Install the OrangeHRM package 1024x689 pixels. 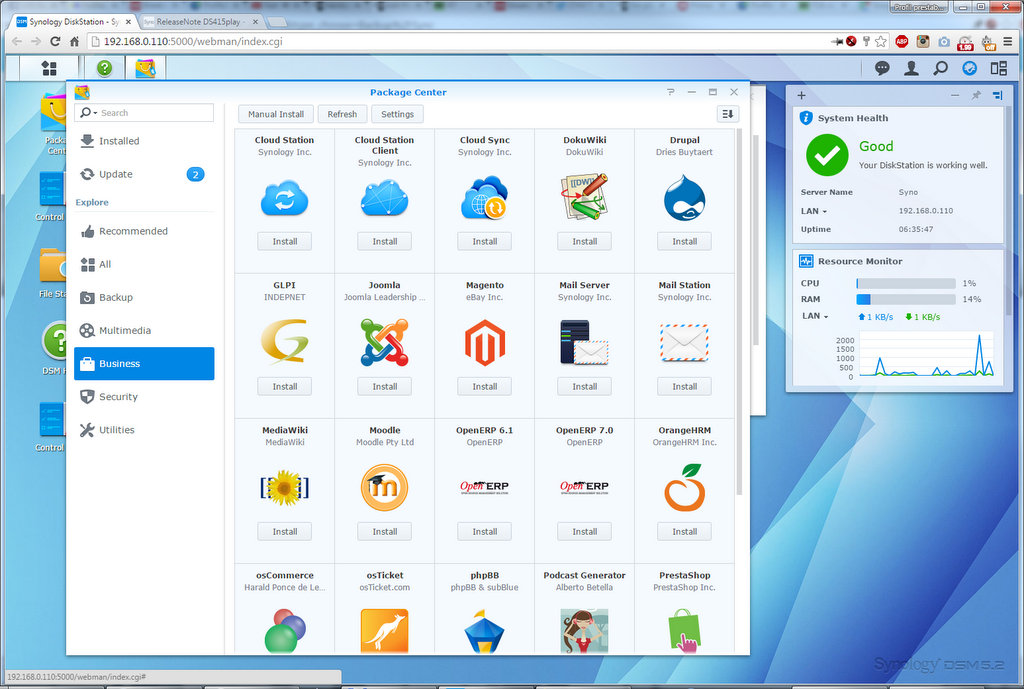point(684,532)
